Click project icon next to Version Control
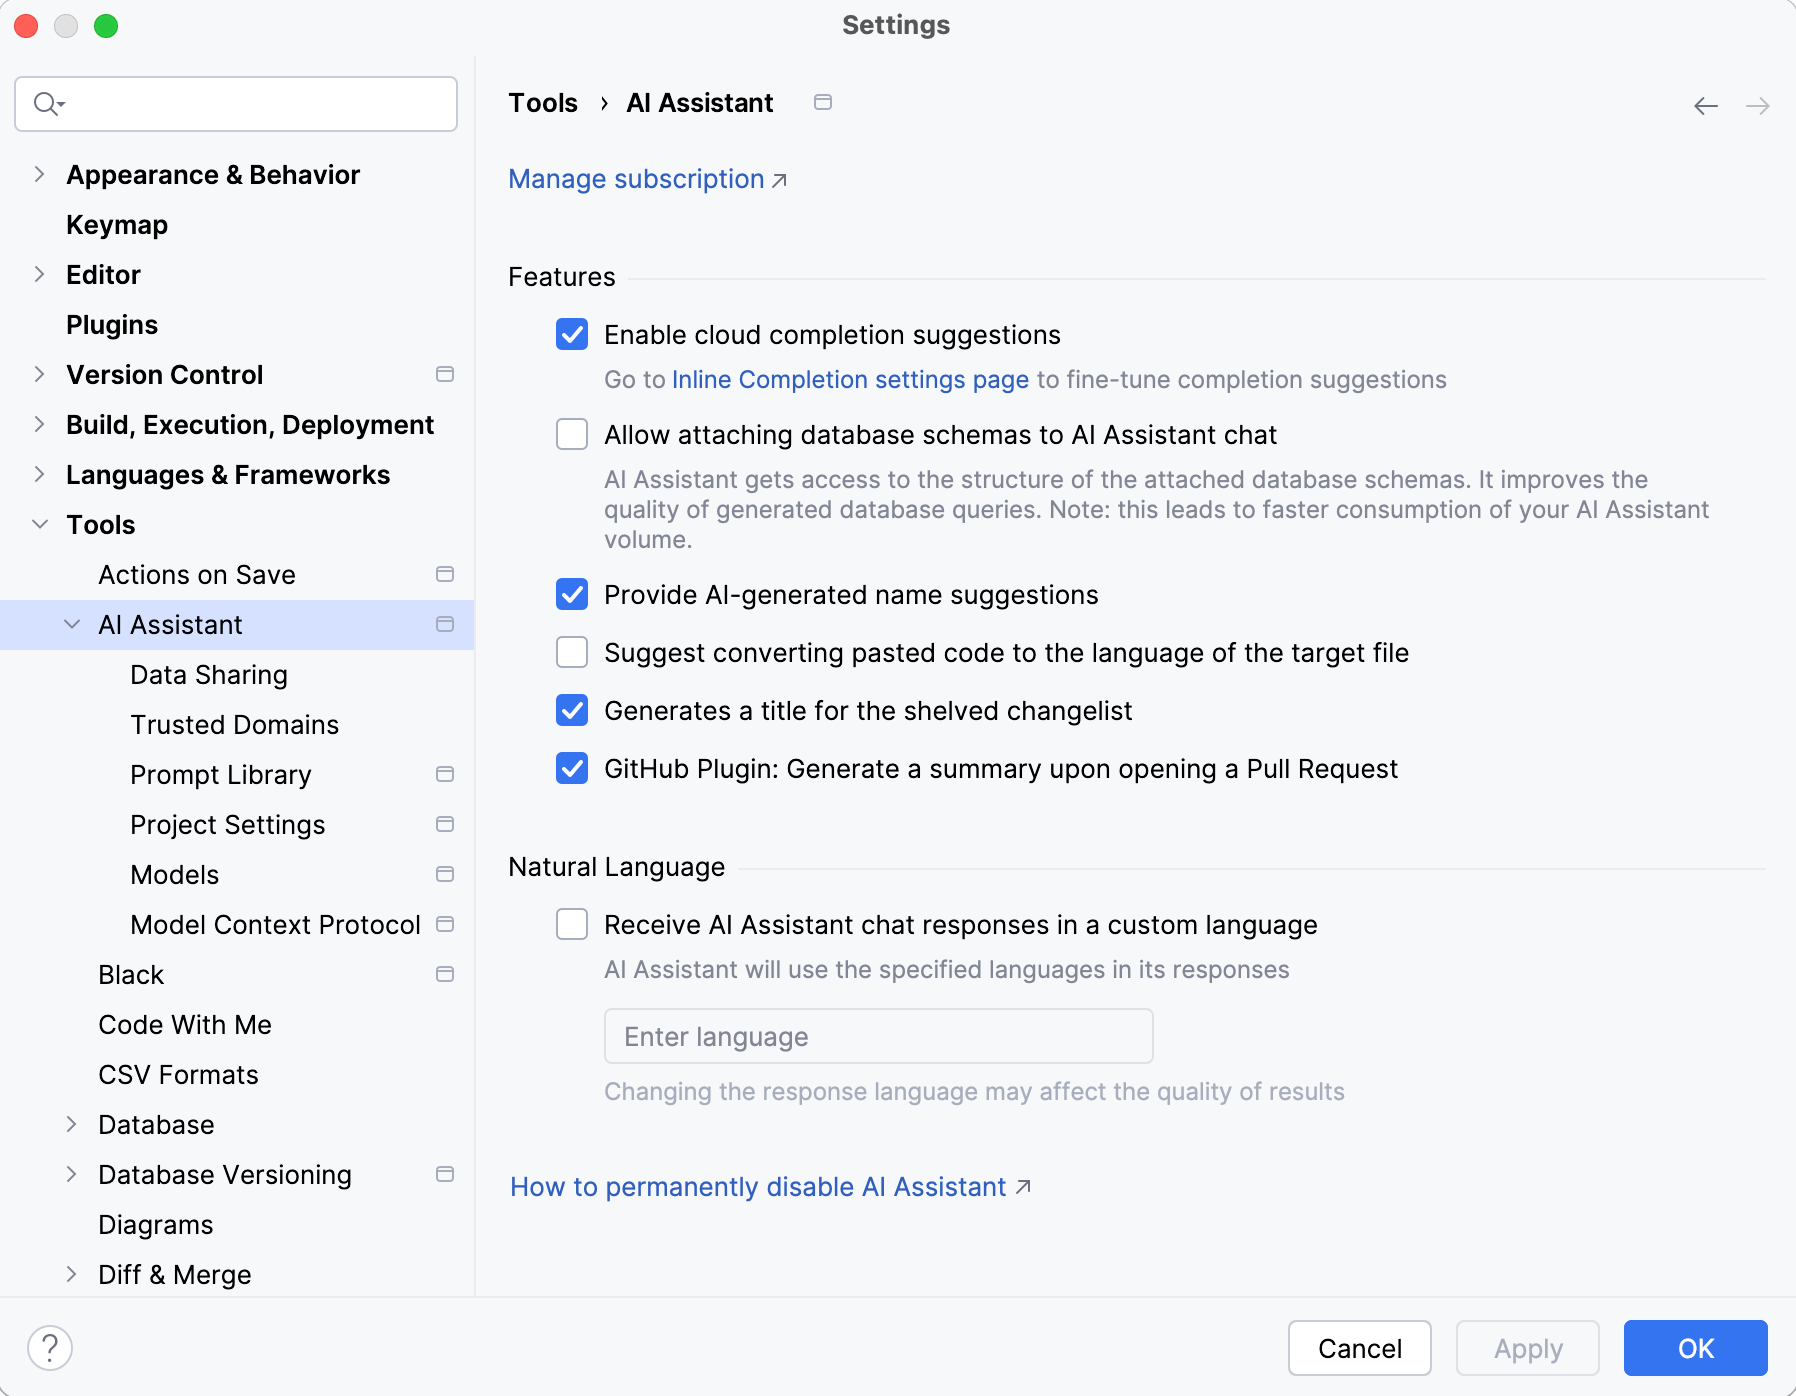1796x1396 pixels. click(445, 374)
